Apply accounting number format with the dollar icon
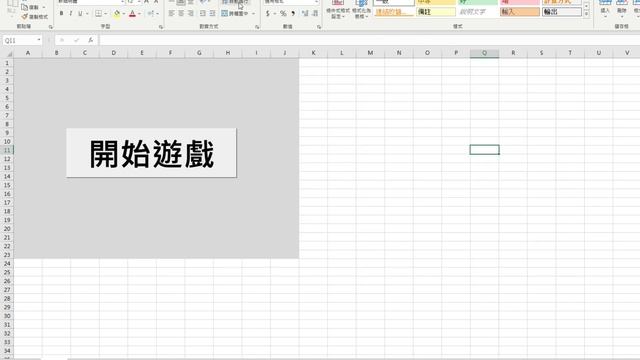 coord(267,13)
